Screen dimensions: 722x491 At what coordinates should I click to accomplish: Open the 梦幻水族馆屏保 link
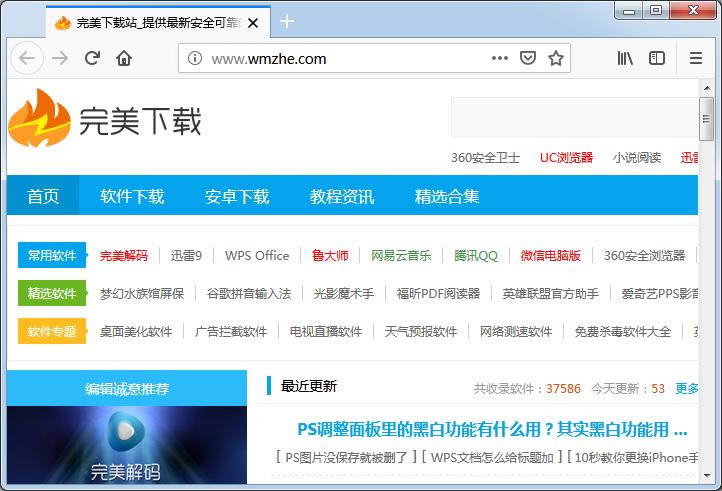142,293
